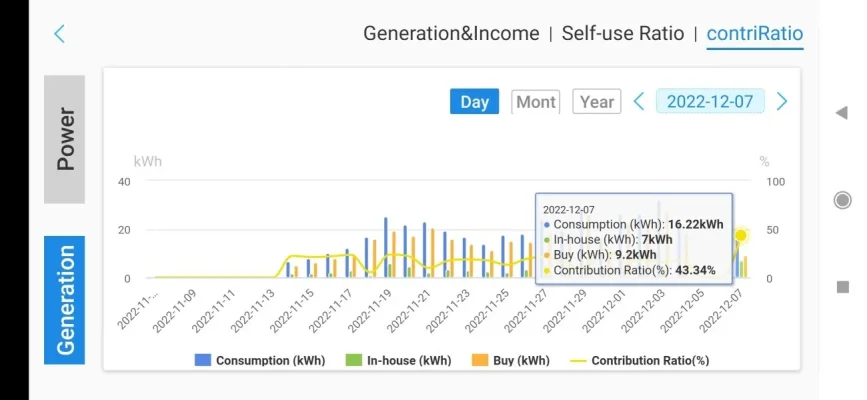The height and width of the screenshot is (400, 867).
Task: Tap the 2022-11-19 axis date label
Action: click(371, 311)
